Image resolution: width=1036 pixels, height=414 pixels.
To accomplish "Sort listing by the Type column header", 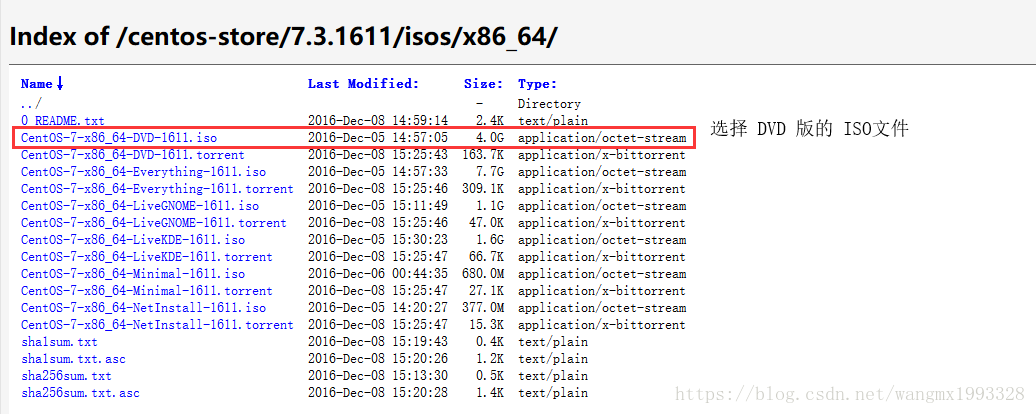I will coord(538,84).
